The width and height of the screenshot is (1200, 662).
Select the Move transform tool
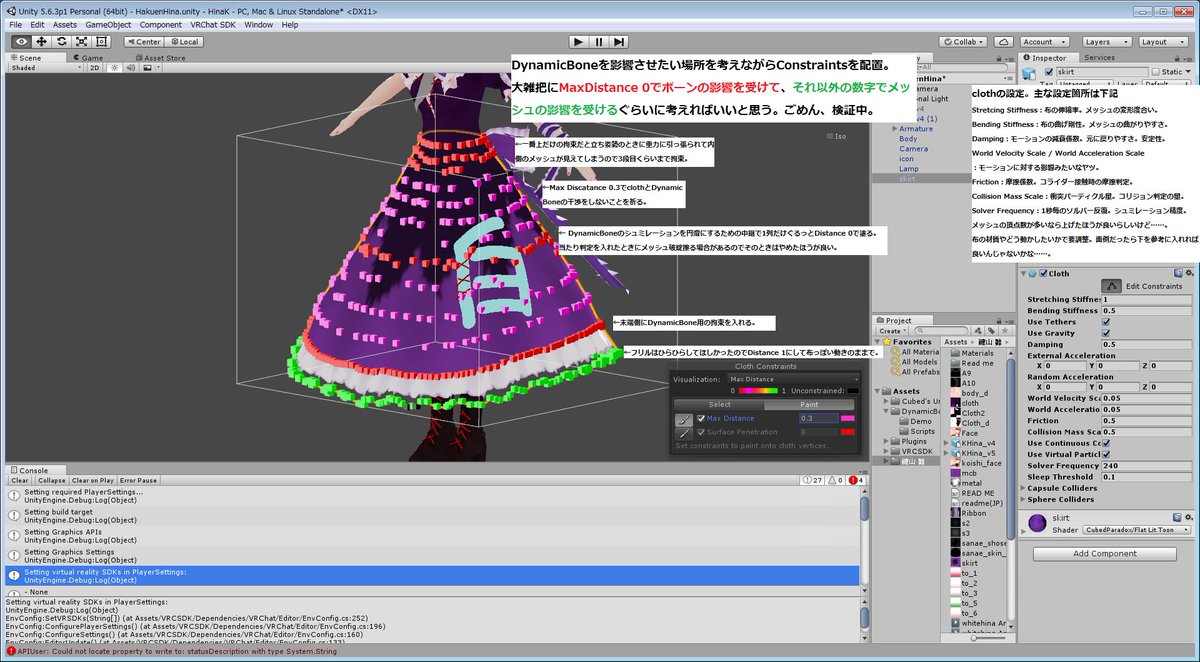point(41,42)
